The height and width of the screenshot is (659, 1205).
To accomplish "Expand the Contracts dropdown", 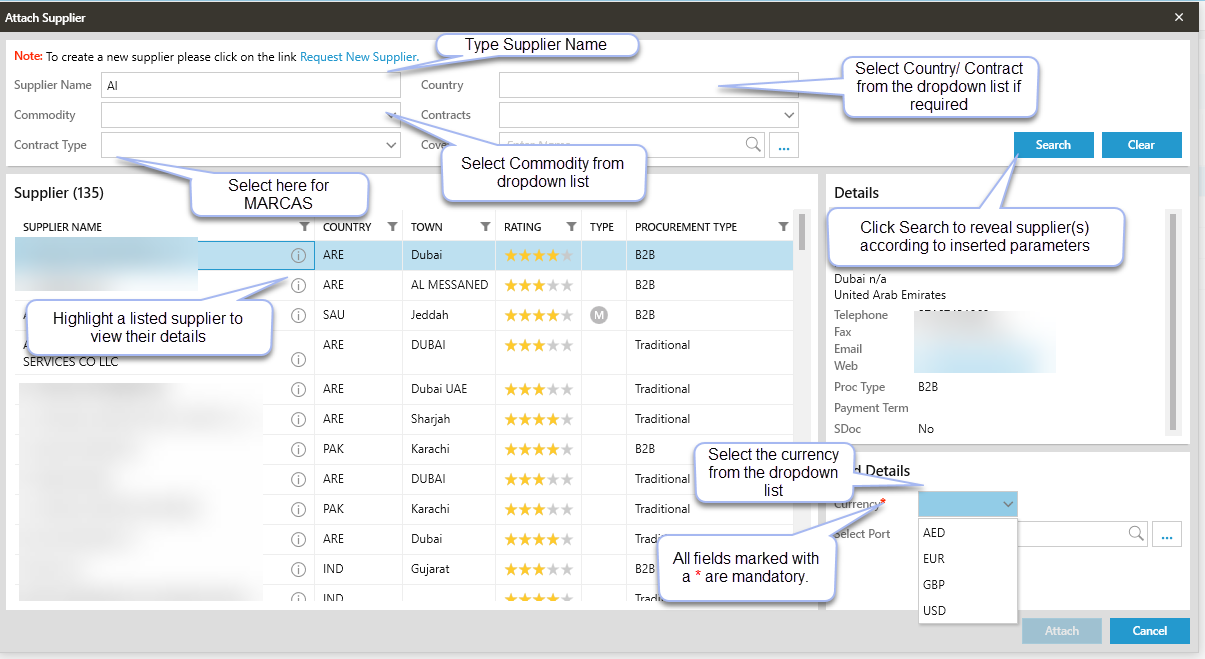I will click(x=789, y=115).
